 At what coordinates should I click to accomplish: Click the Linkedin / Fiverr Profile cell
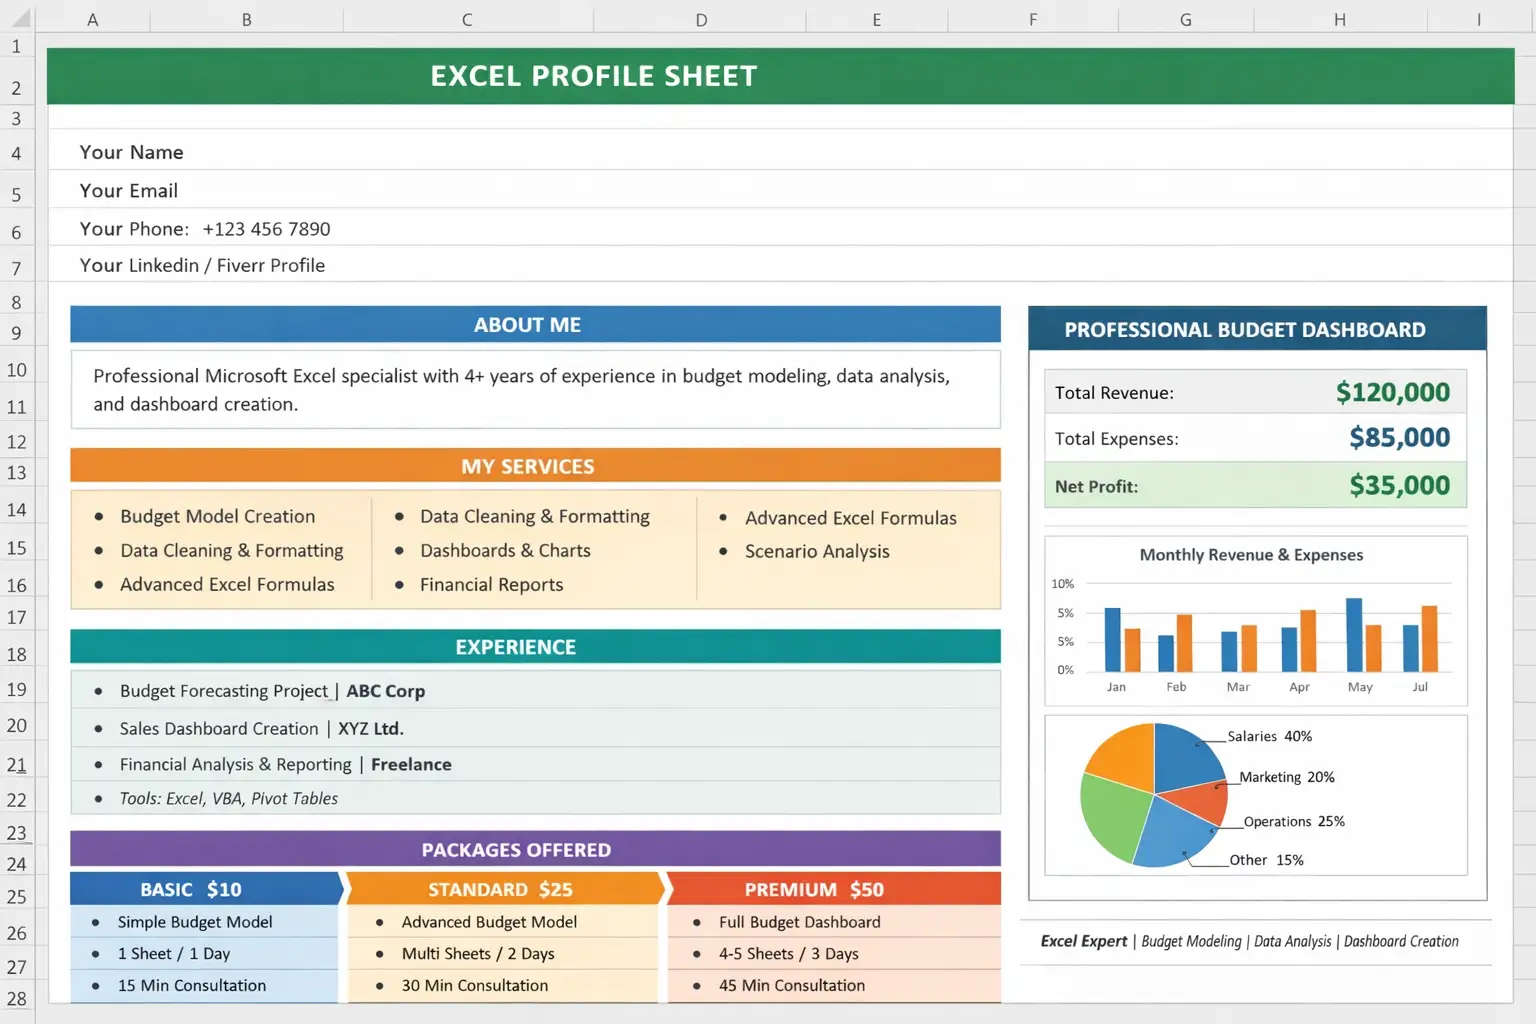[x=203, y=265]
